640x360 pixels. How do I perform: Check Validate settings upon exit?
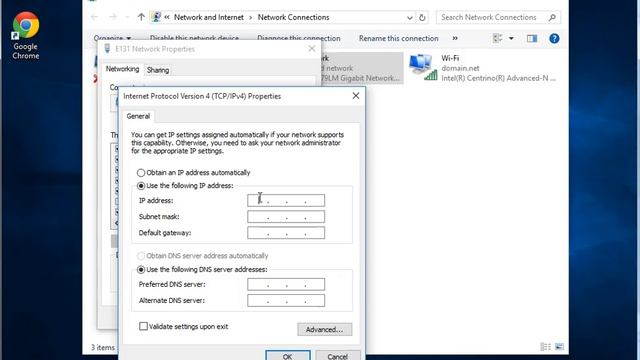click(x=143, y=326)
